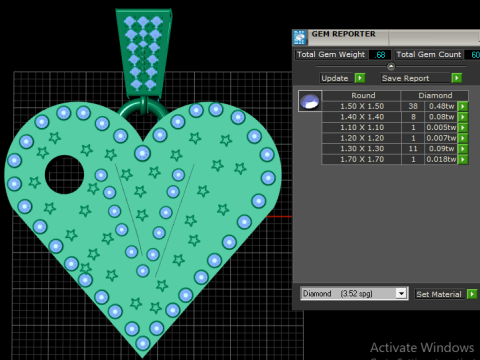This screenshot has height=360, width=480.
Task: Click the 0.09tw weight cell
Action: [x=441, y=149]
